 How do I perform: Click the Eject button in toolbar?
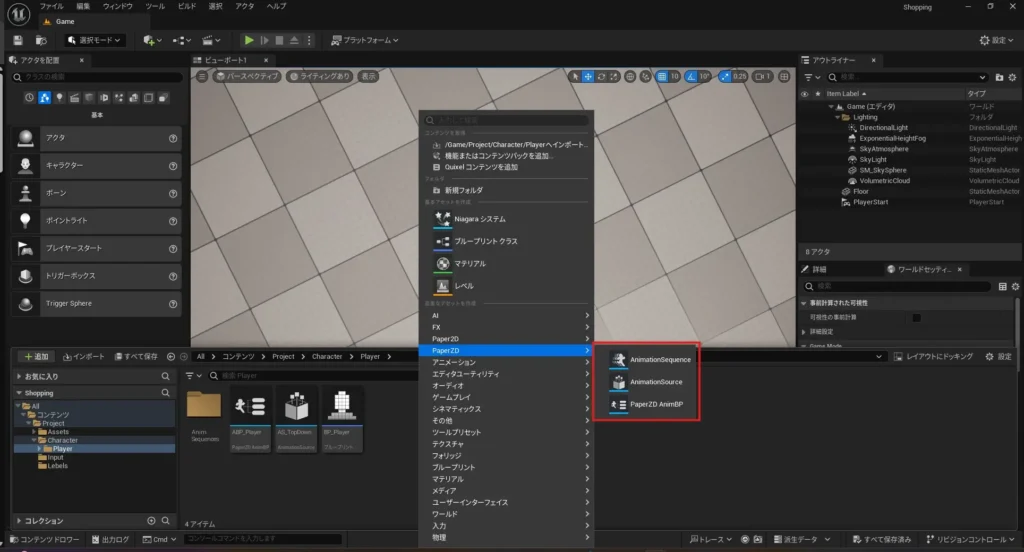[x=295, y=41]
